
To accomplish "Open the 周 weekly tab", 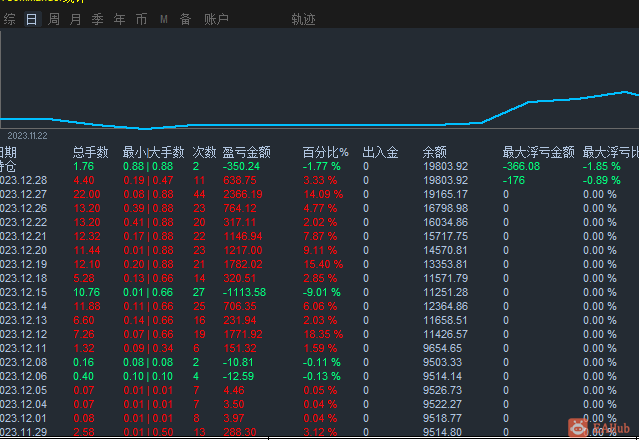I will 54,19.
